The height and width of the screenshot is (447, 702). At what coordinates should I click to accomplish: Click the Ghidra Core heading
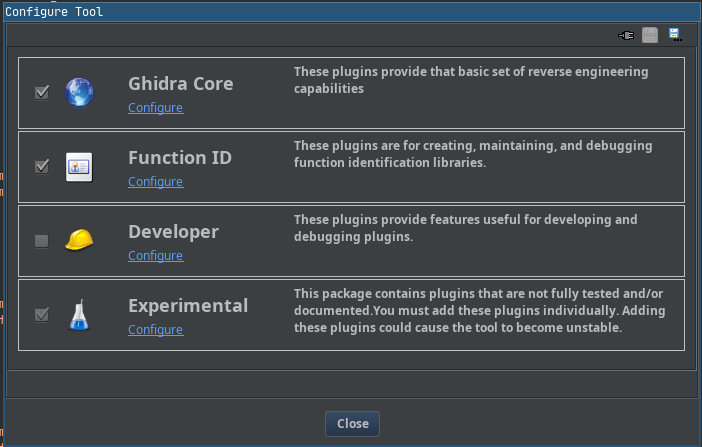[x=181, y=84]
